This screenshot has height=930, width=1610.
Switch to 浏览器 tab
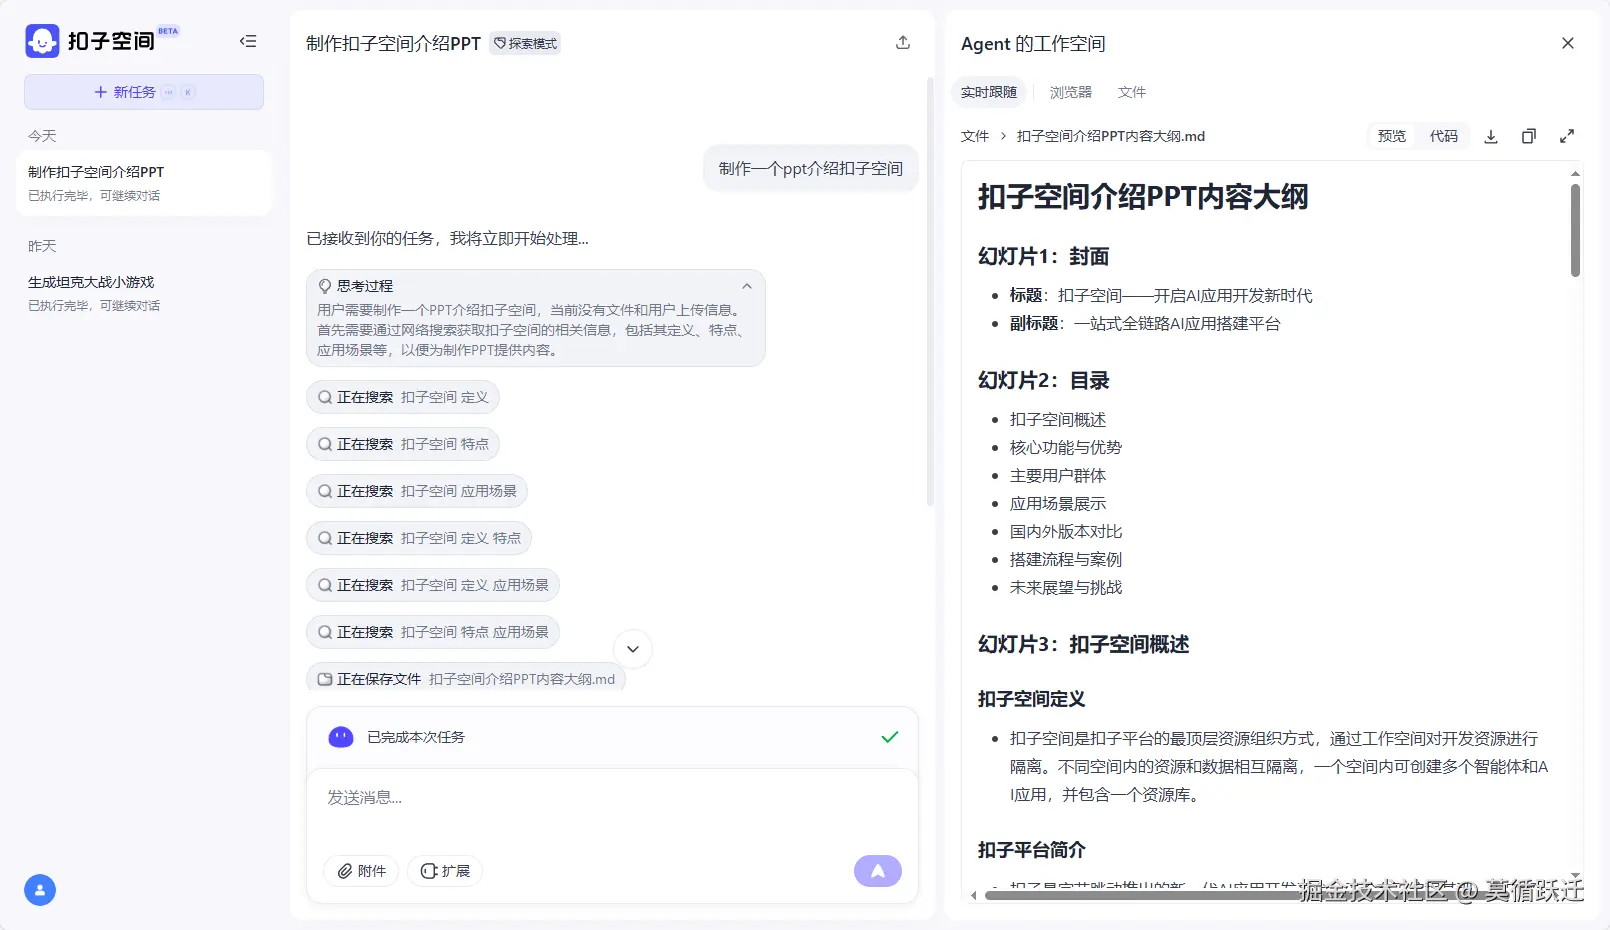[1071, 92]
